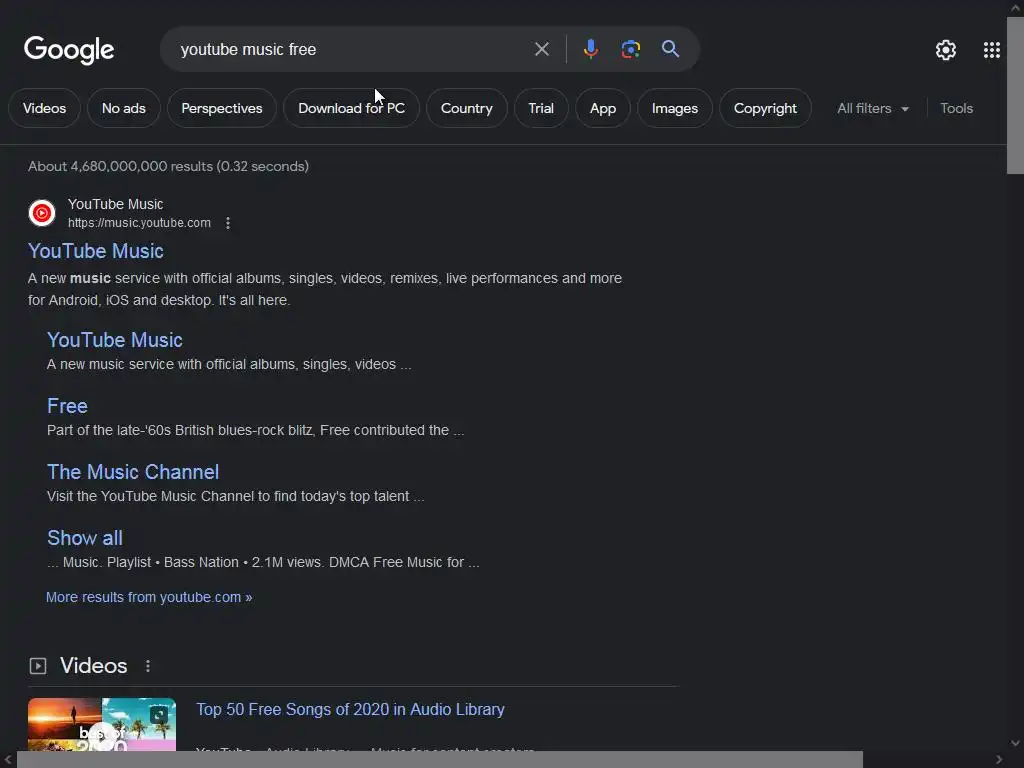Click the vertical scrollbar up arrow
This screenshot has width=1024, height=768.
click(x=1015, y=8)
